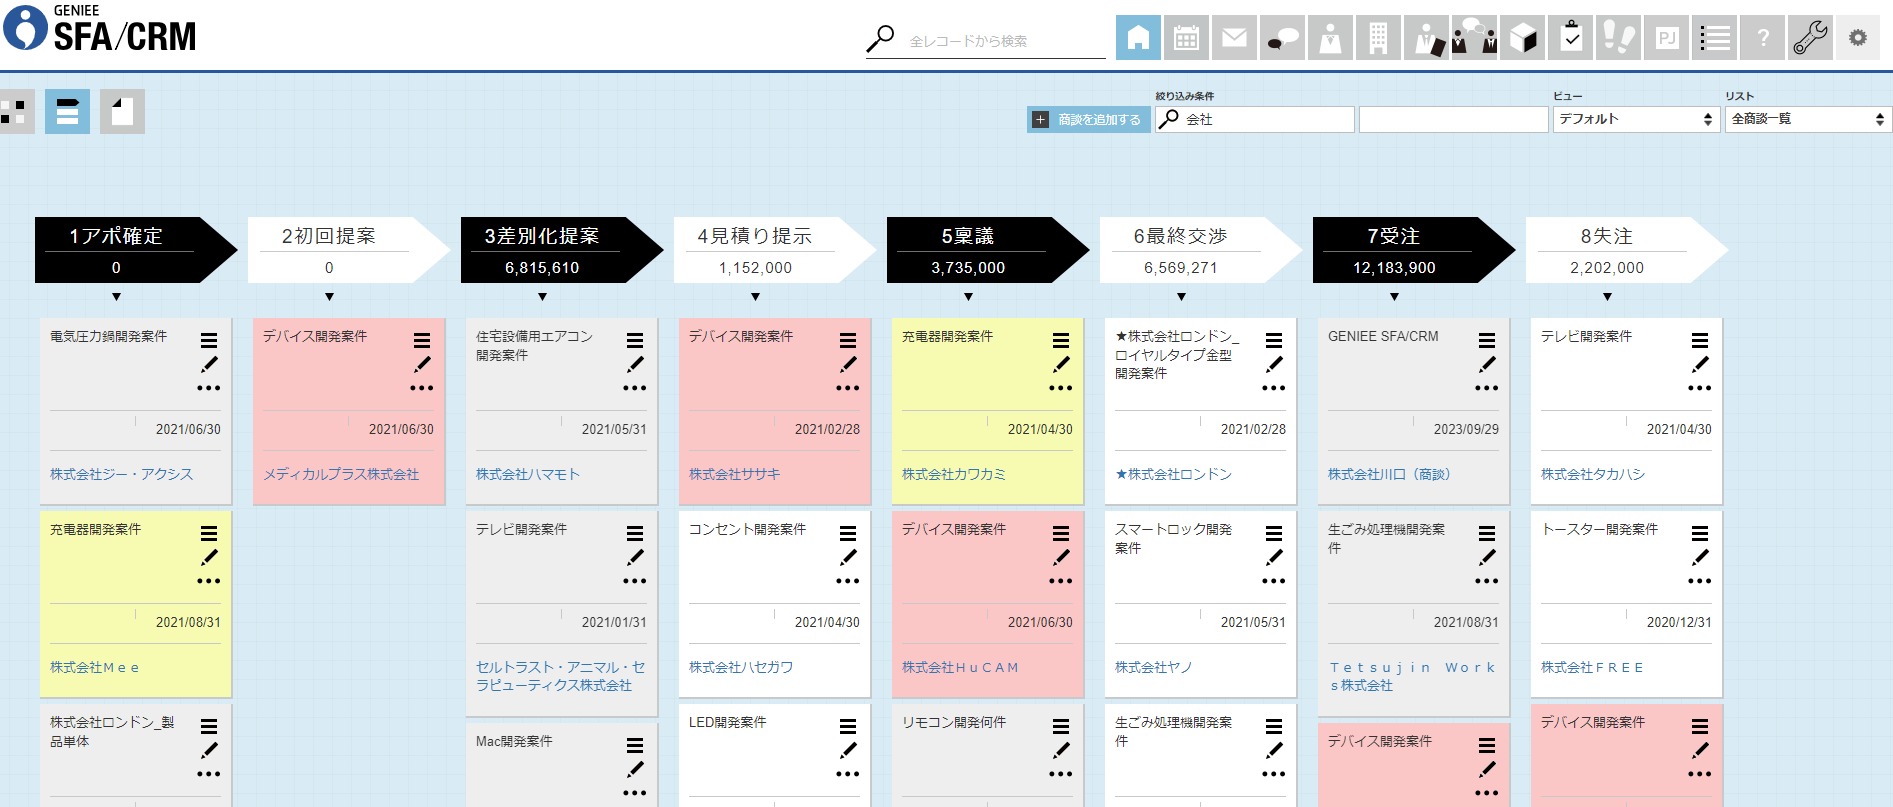Screen dimensions: 1893x807
Task: Edit the Mac開発案件 card pencil icon
Action: pyautogui.click(x=635, y=769)
